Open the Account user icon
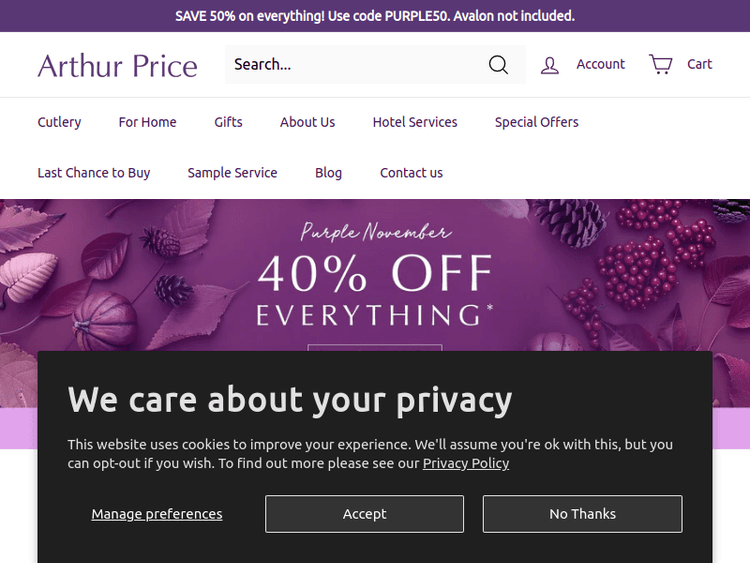750x563 pixels. click(550, 65)
